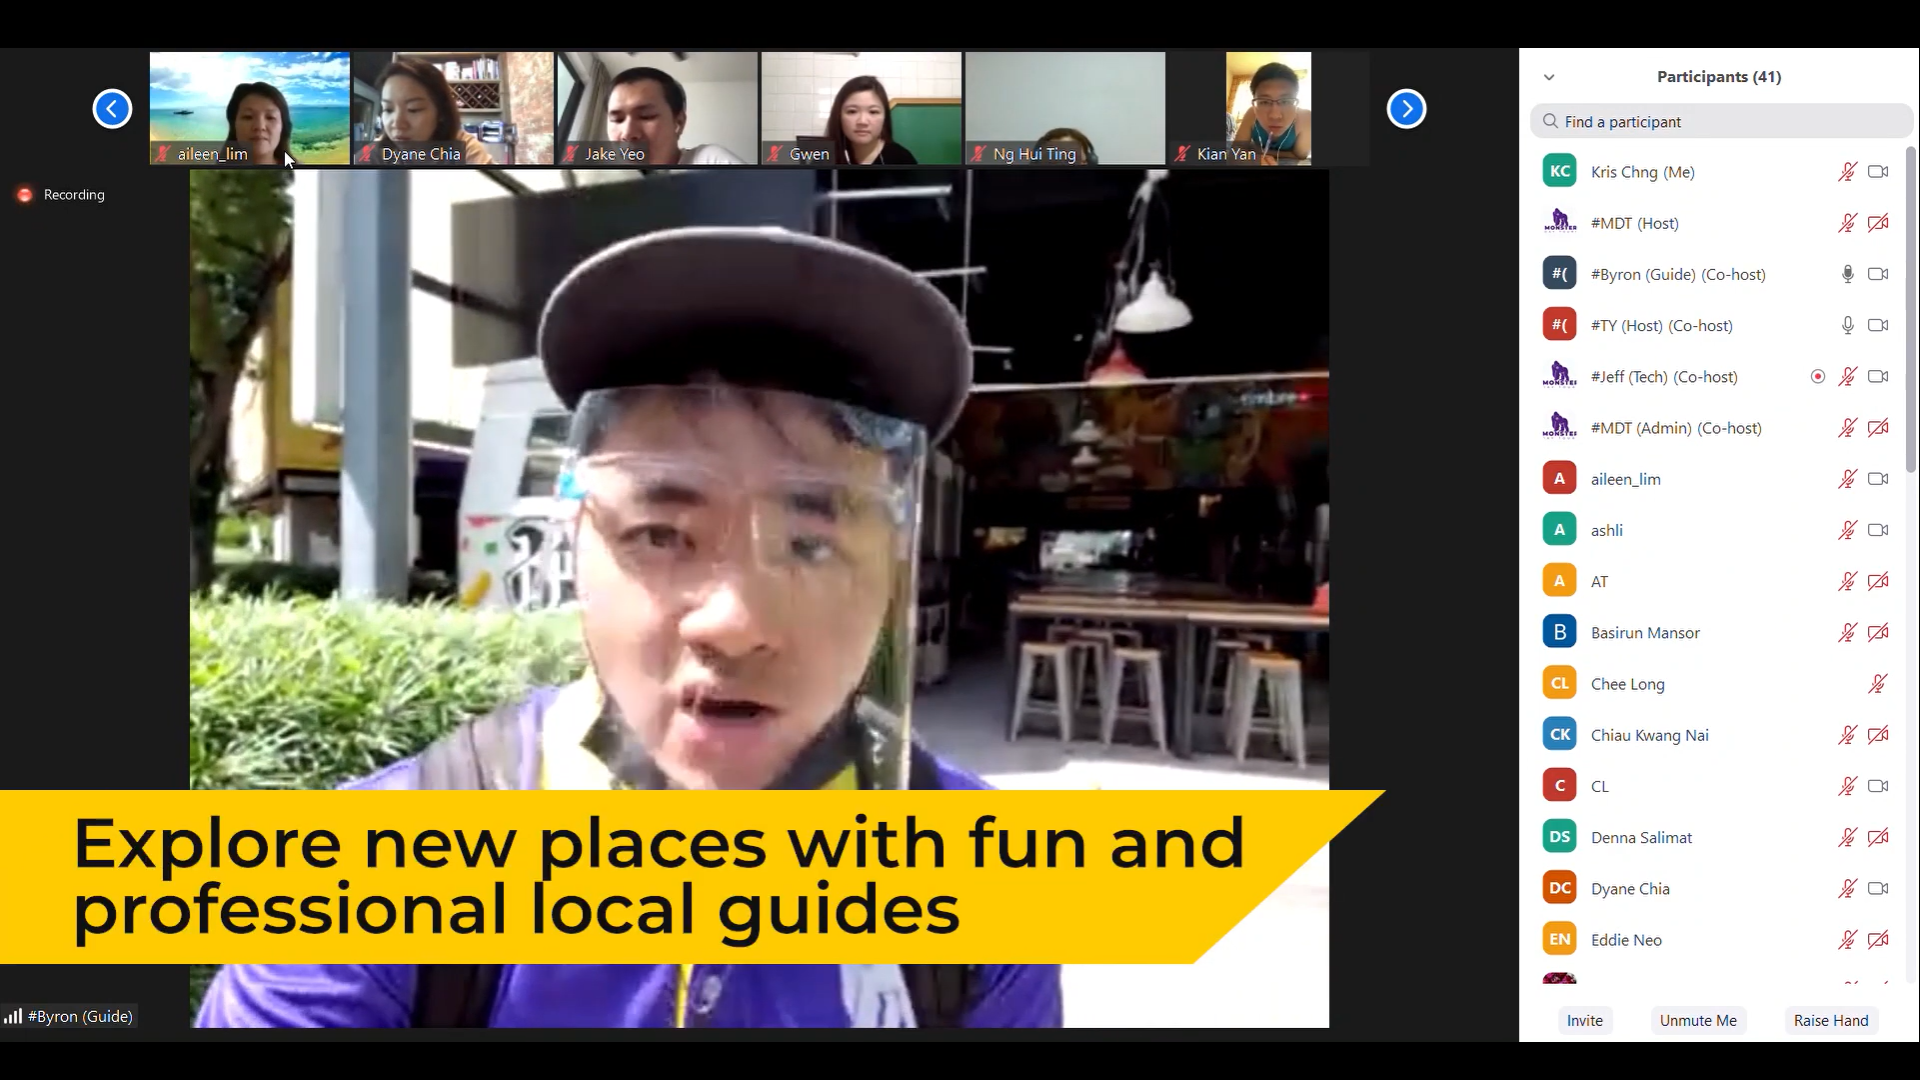
Task: Click the Participants (41) panel title
Action: click(1719, 77)
